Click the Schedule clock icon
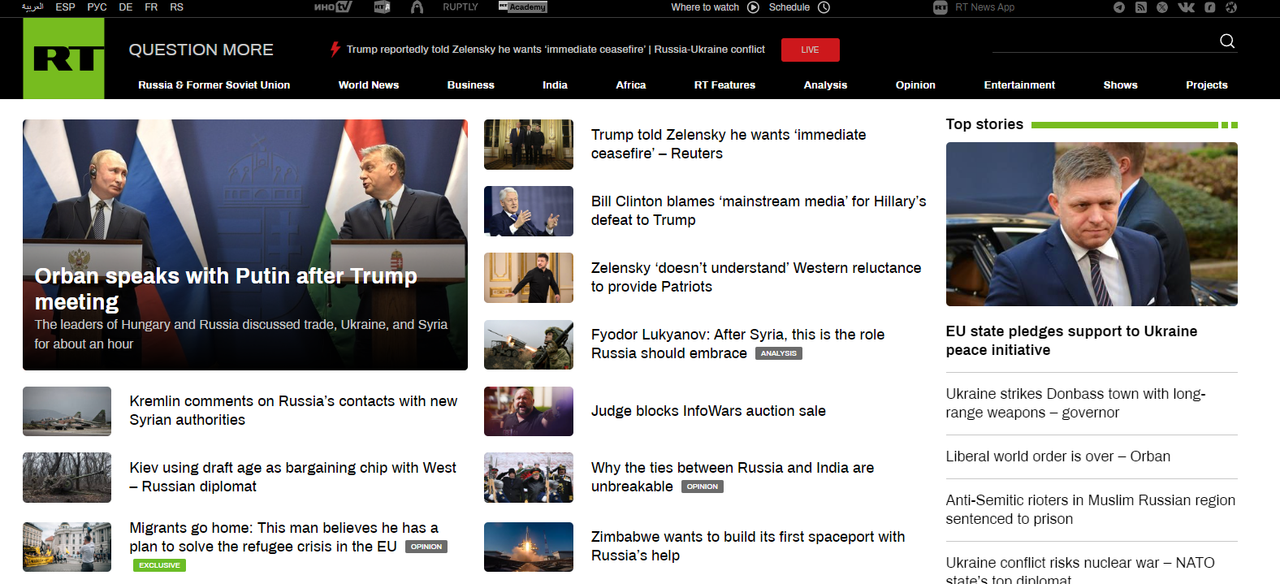 [824, 7]
